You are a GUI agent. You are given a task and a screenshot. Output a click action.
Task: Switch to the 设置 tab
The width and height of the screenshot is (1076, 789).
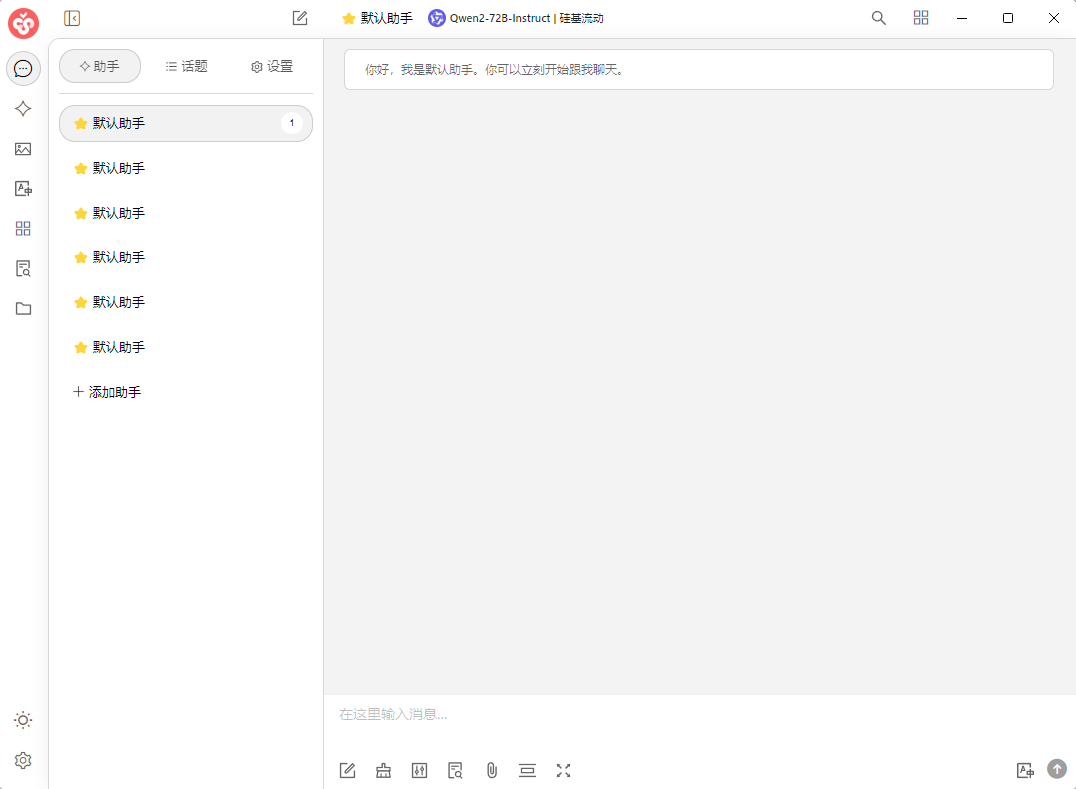tap(272, 66)
